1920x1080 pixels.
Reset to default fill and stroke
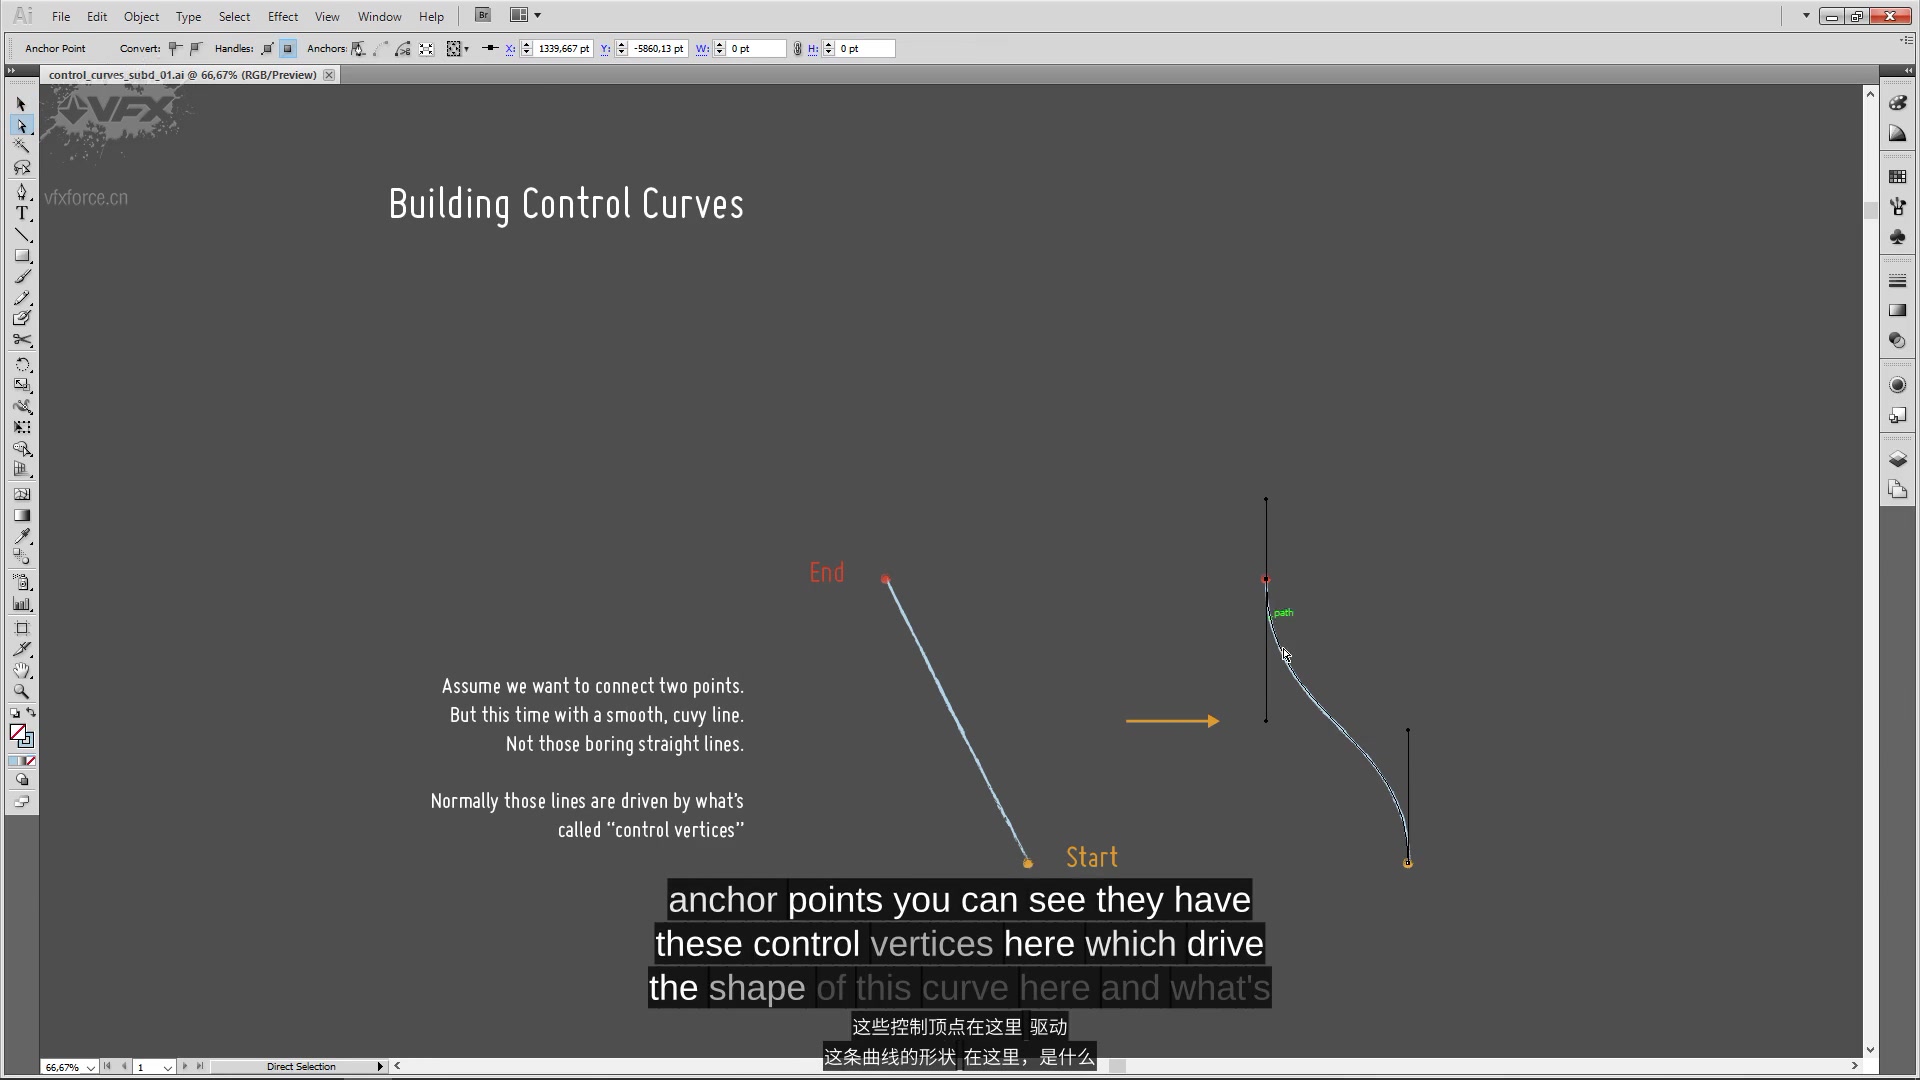click(14, 713)
